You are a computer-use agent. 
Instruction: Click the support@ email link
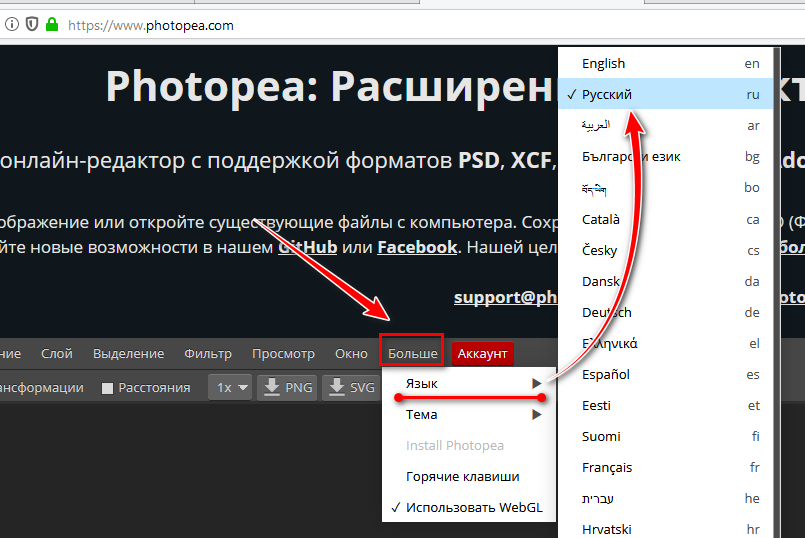pyautogui.click(x=506, y=297)
